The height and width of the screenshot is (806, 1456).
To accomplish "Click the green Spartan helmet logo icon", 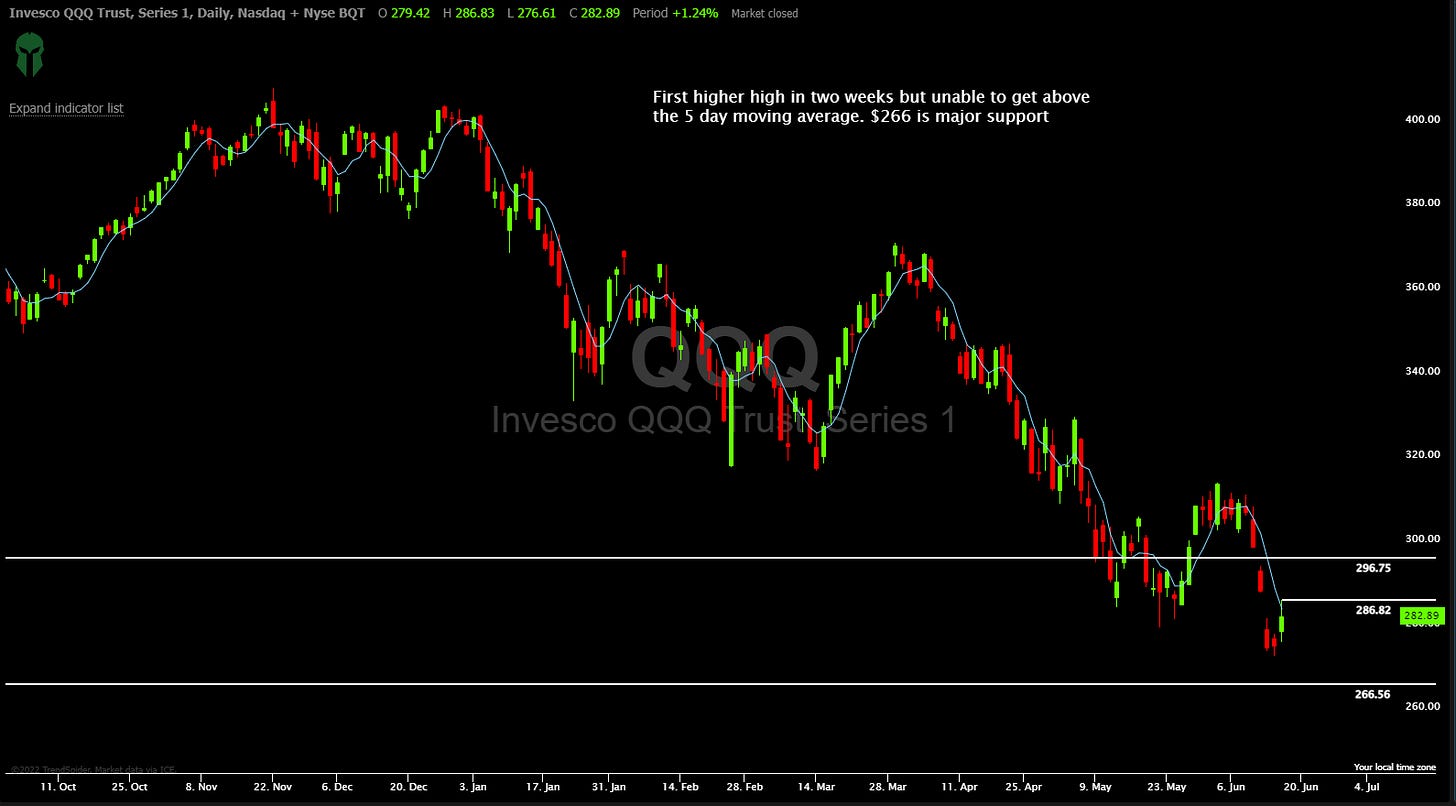I will click(x=29, y=55).
